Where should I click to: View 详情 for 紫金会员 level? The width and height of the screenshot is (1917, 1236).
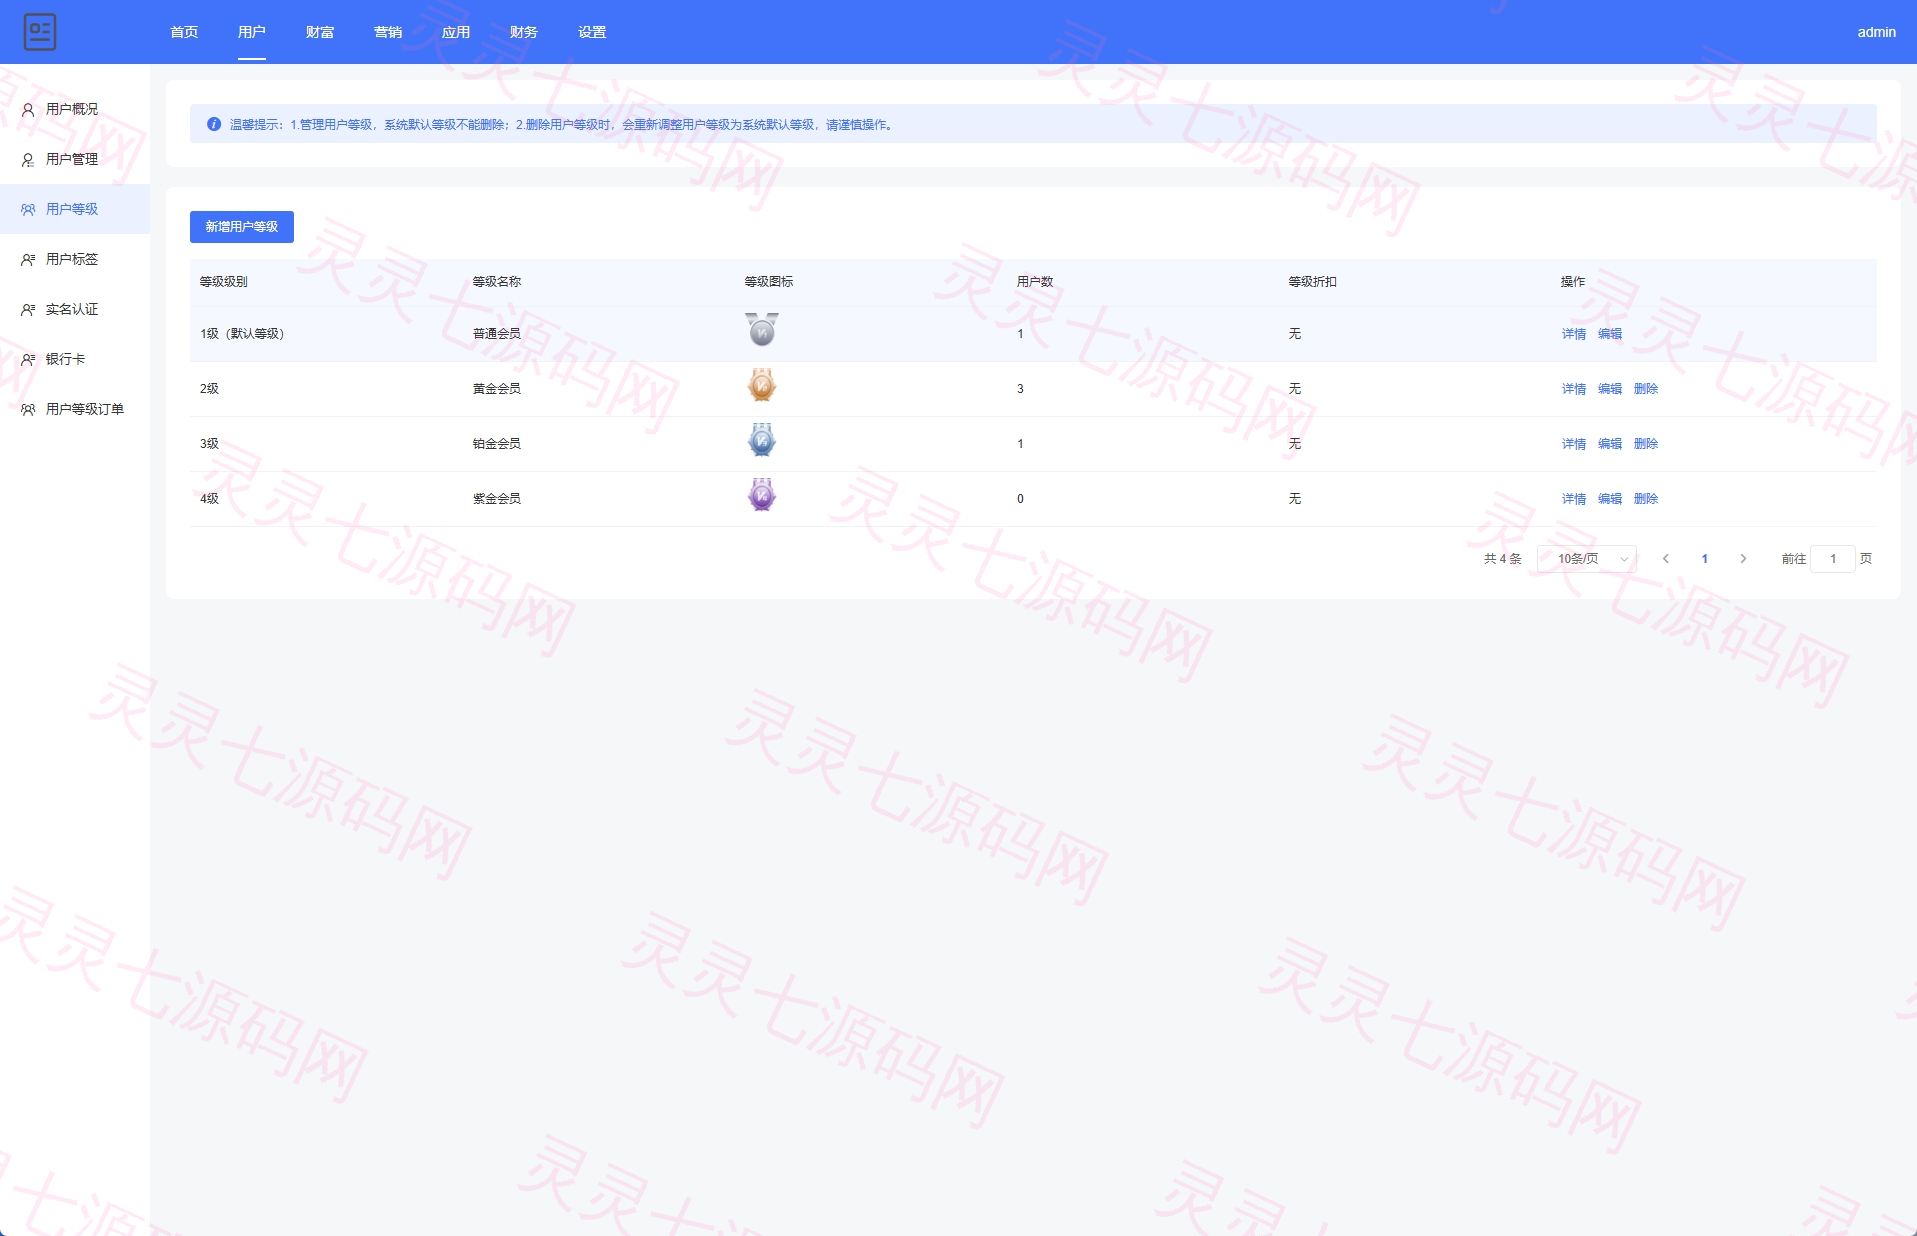click(1574, 499)
